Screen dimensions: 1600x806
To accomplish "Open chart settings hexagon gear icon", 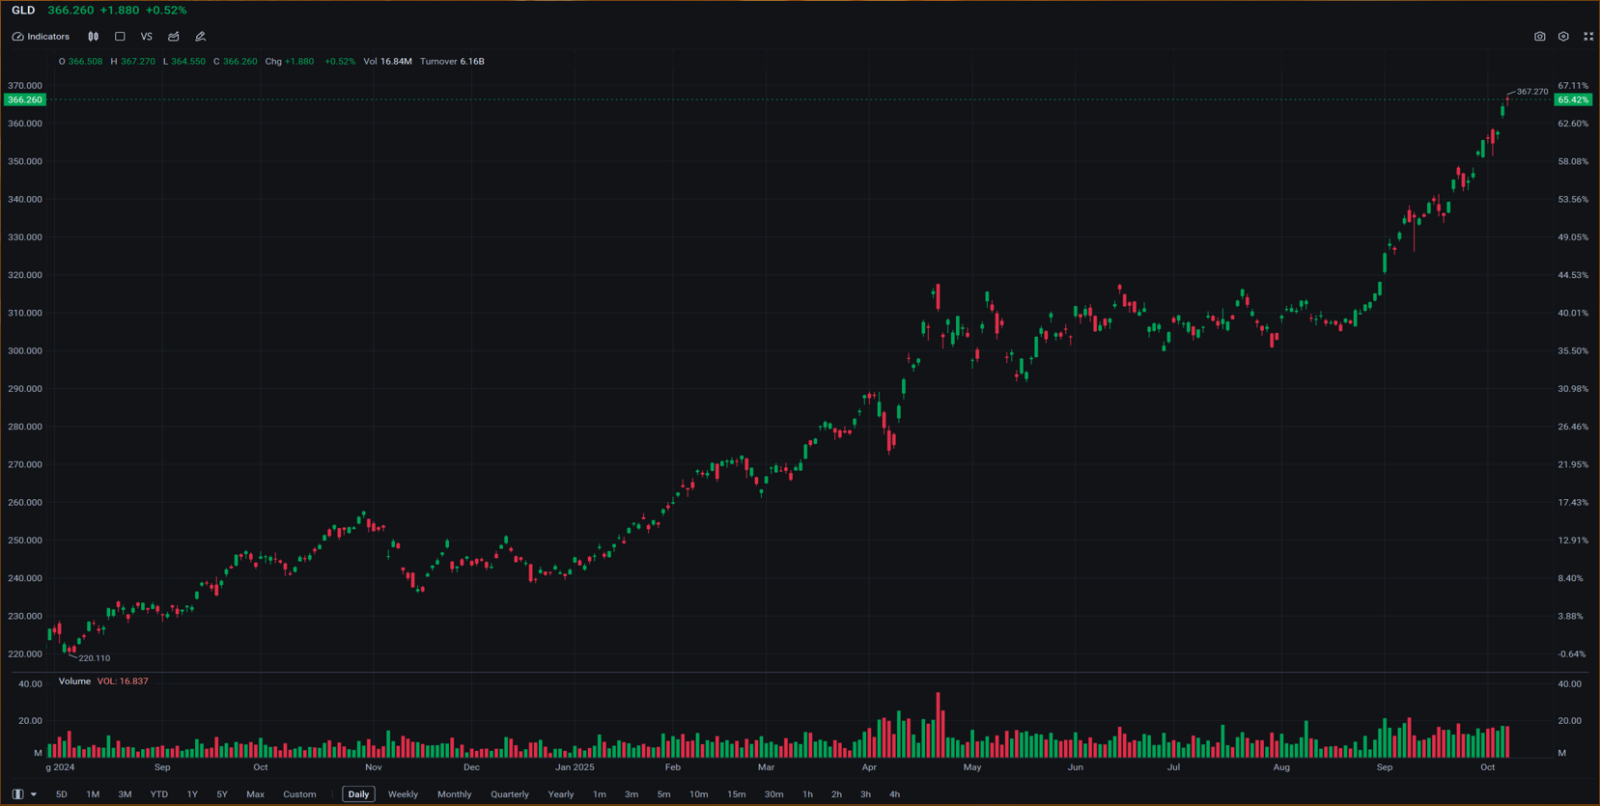I will (x=1563, y=37).
